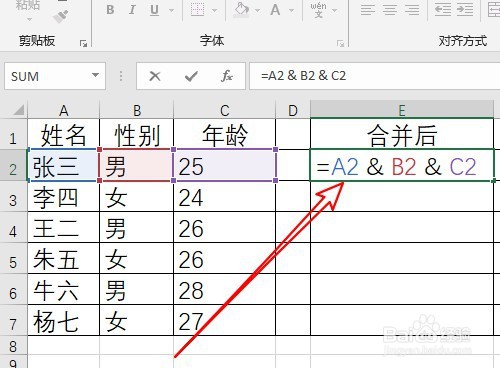
Task: Click cell containing 年龄
Action: coord(225,134)
